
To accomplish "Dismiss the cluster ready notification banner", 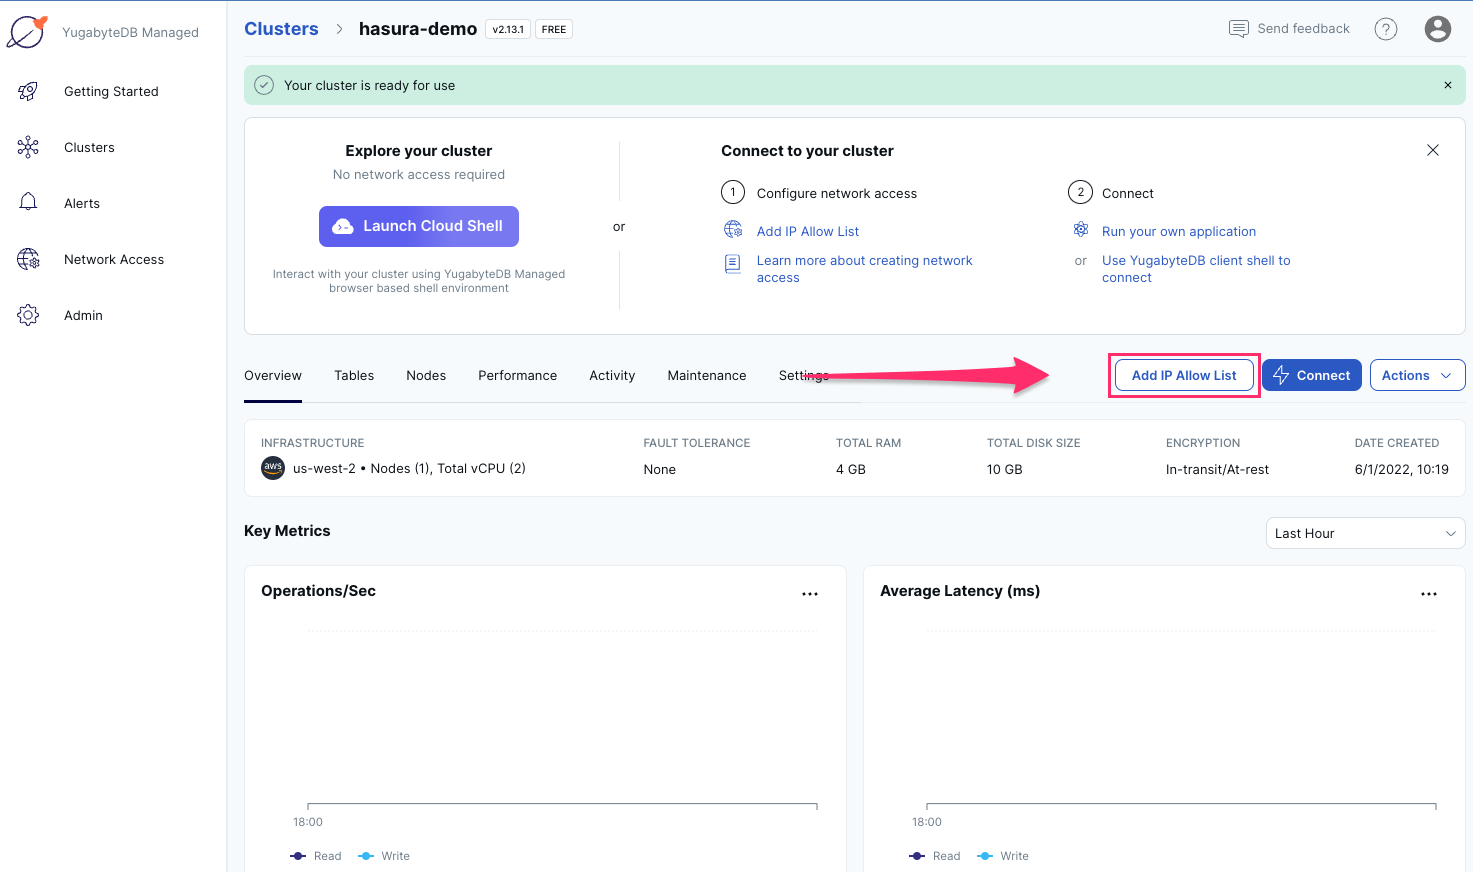I will tap(1448, 85).
